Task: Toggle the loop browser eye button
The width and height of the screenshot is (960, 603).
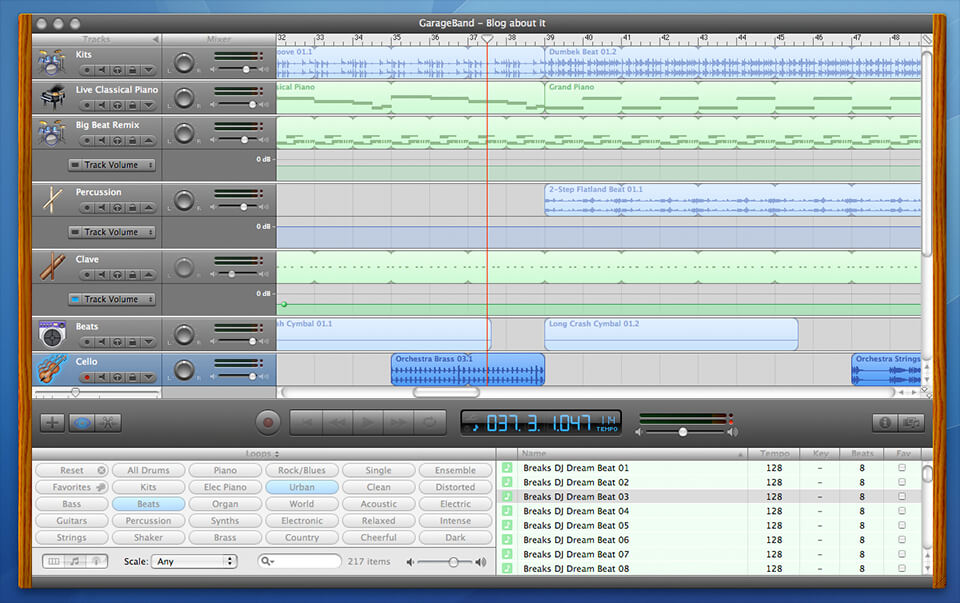Action: [82, 422]
